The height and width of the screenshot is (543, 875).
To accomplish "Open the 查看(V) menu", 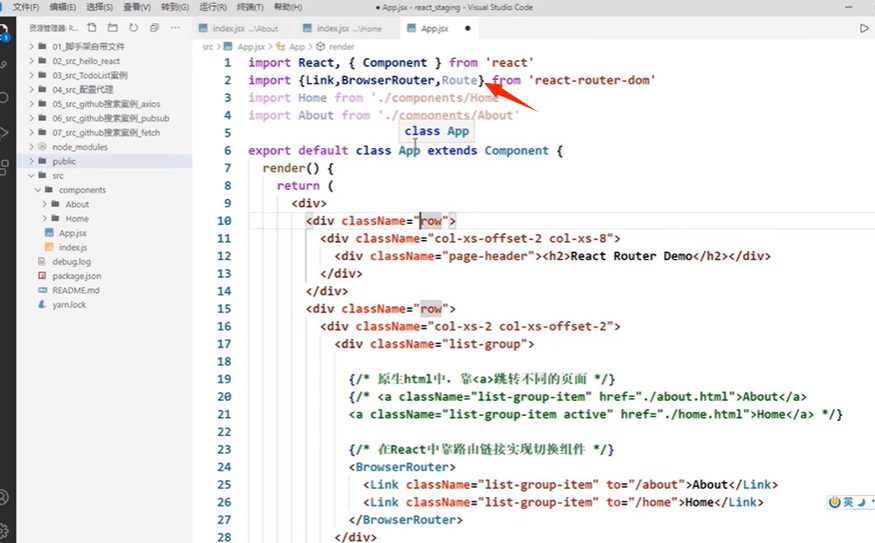I will coord(137,7).
